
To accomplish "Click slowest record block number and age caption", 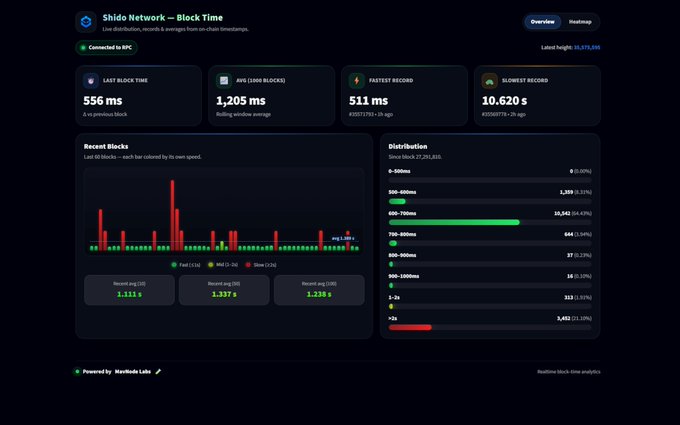I will coord(503,114).
